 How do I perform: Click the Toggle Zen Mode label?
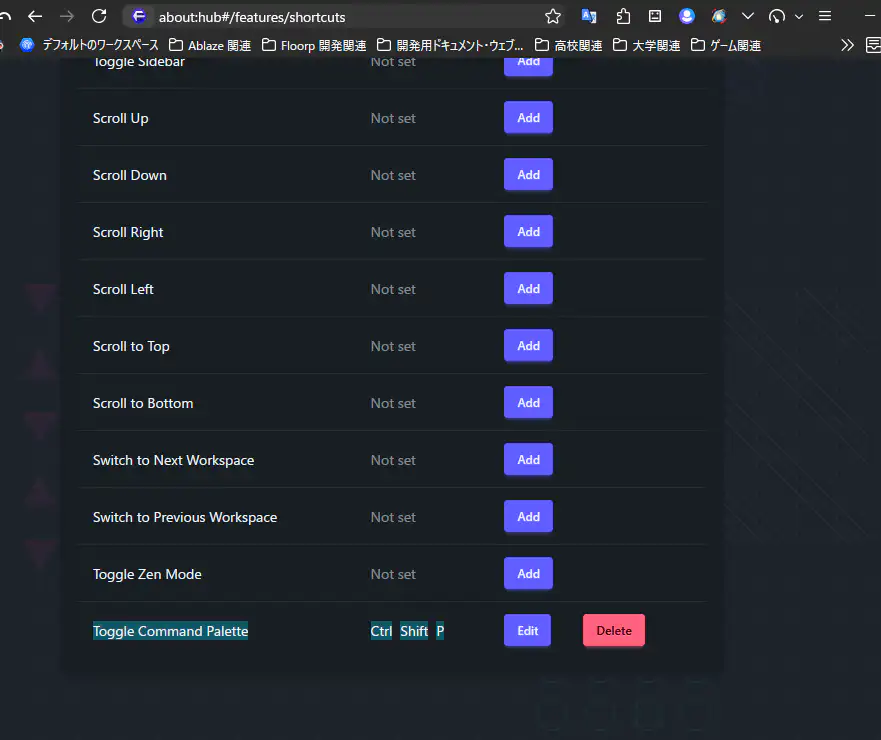147,574
